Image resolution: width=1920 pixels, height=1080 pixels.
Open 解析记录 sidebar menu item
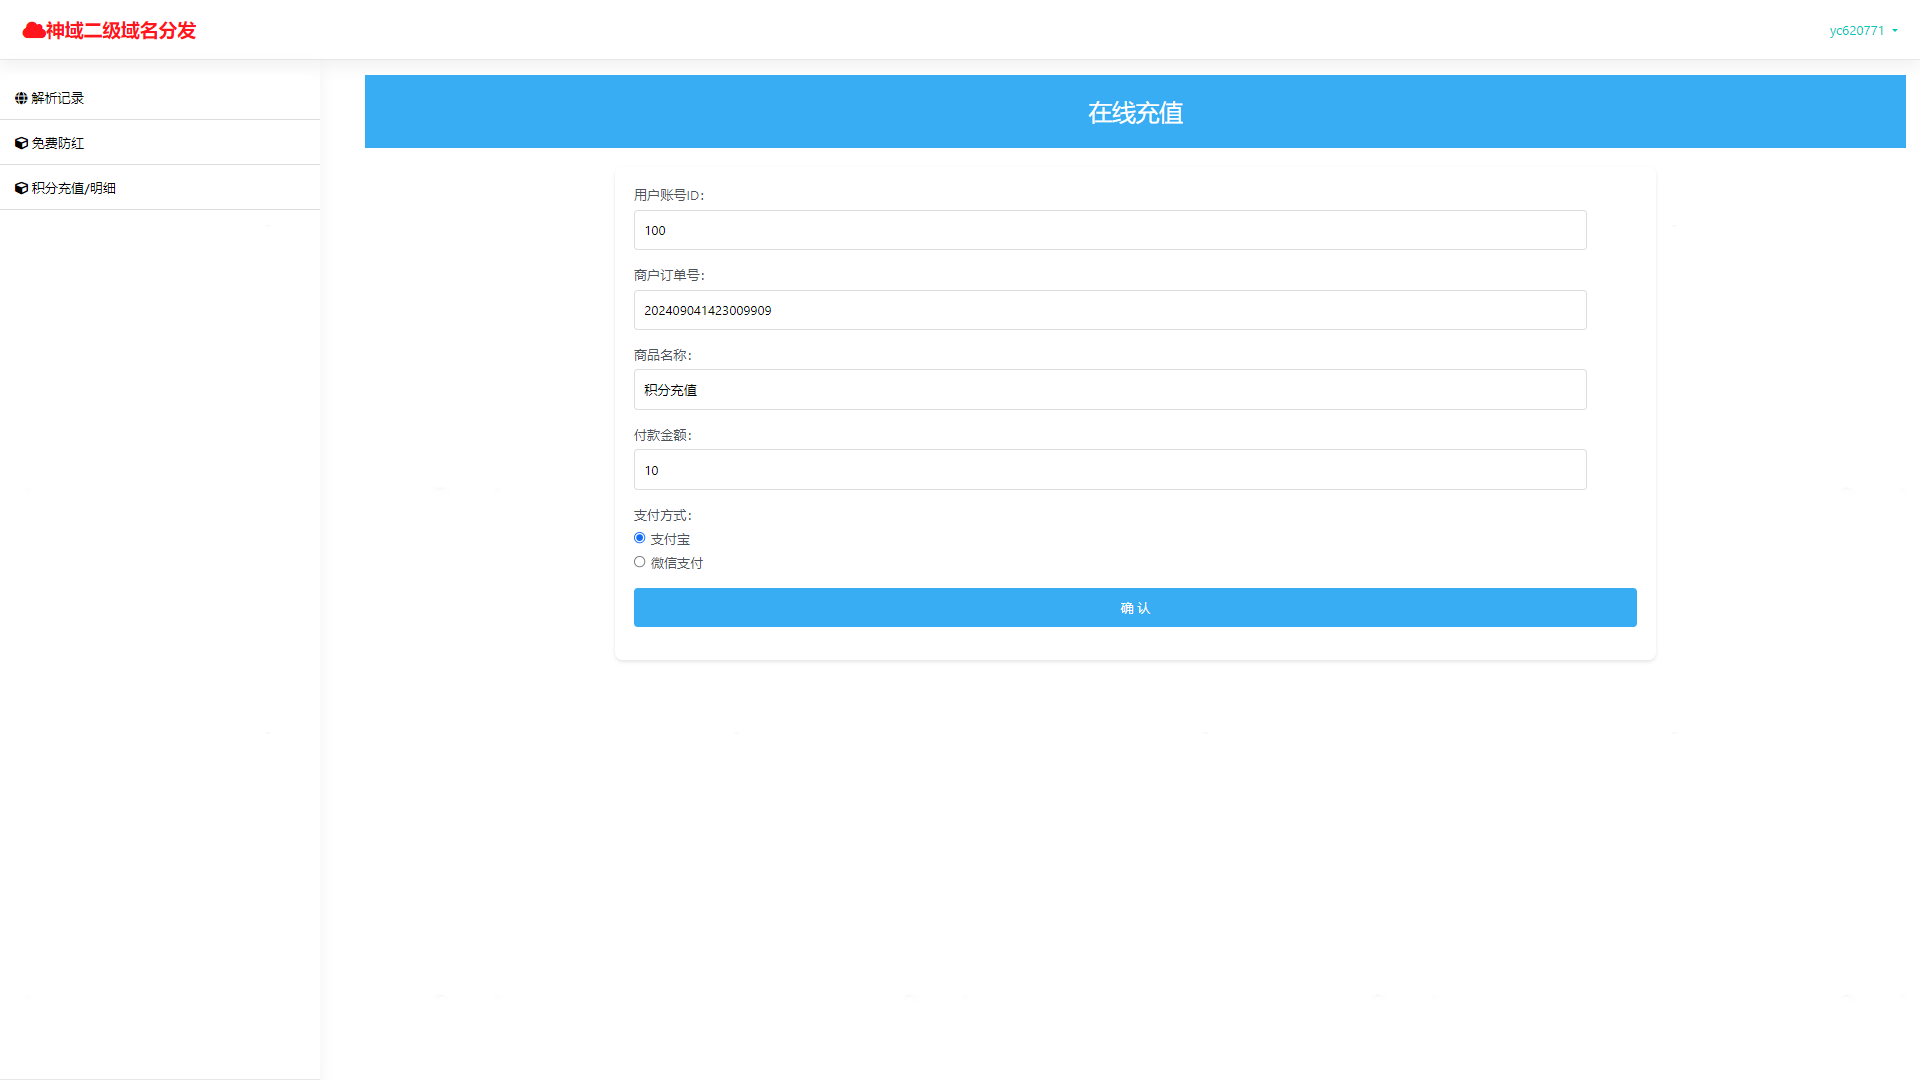tap(58, 98)
